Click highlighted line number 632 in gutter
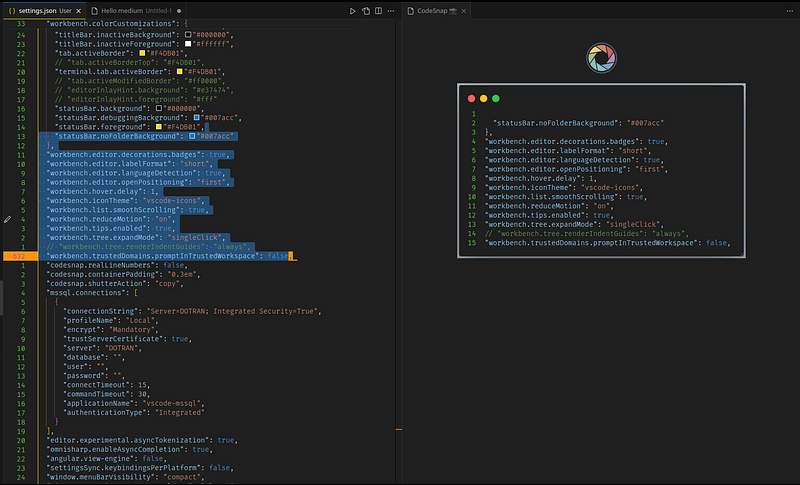This screenshot has width=800, height=485. (17, 256)
